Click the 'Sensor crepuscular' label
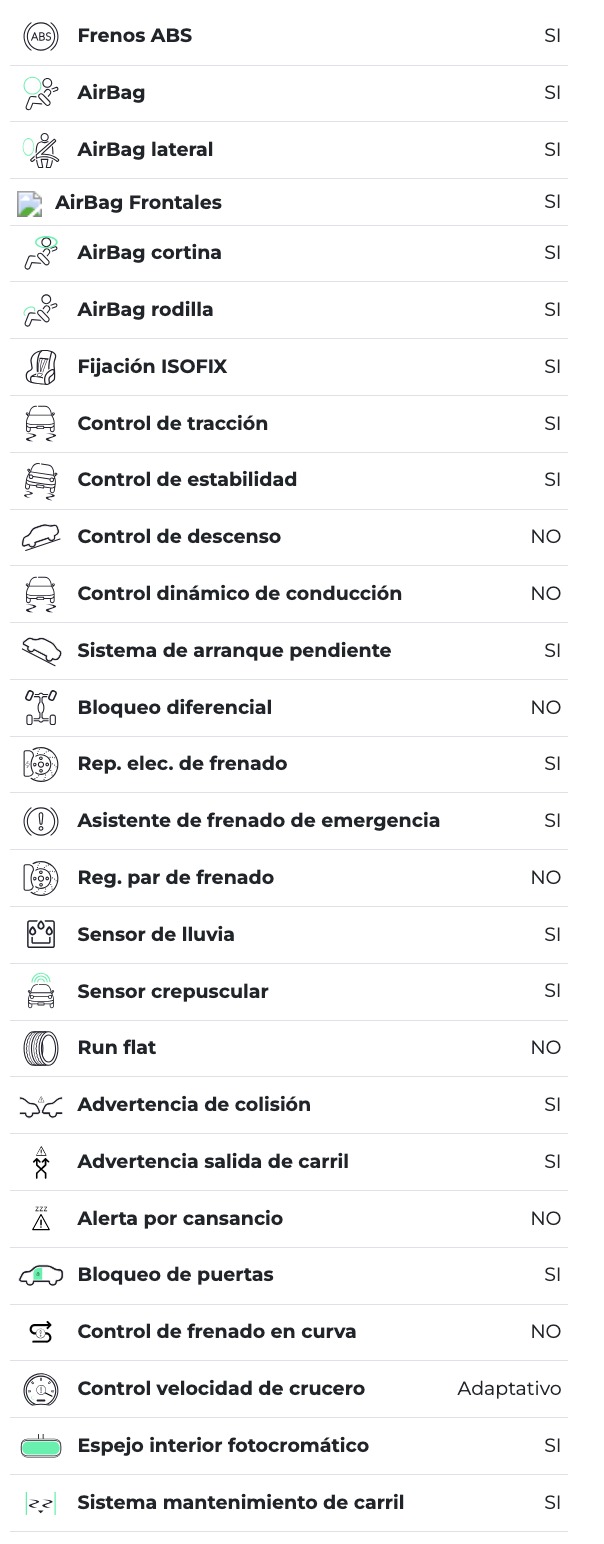Image resolution: width=604 pixels, height=1544 pixels. pyautogui.click(x=172, y=991)
